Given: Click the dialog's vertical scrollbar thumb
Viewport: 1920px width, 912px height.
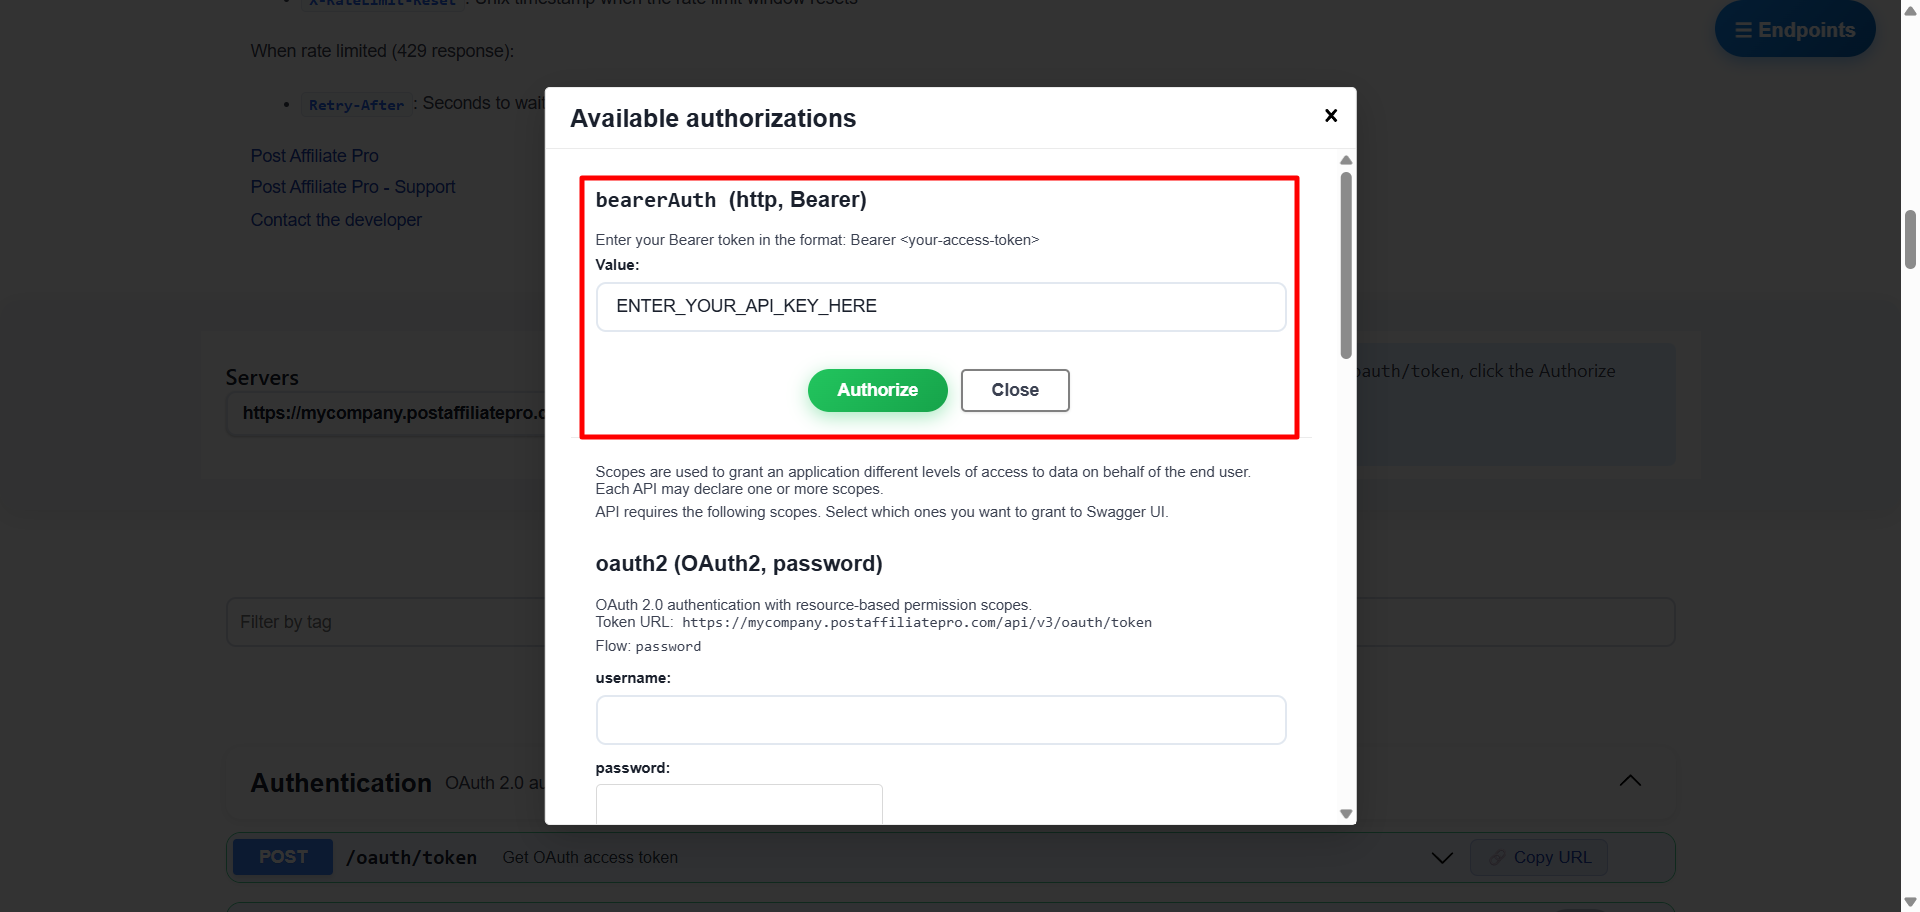Looking at the screenshot, I should pos(1346,265).
